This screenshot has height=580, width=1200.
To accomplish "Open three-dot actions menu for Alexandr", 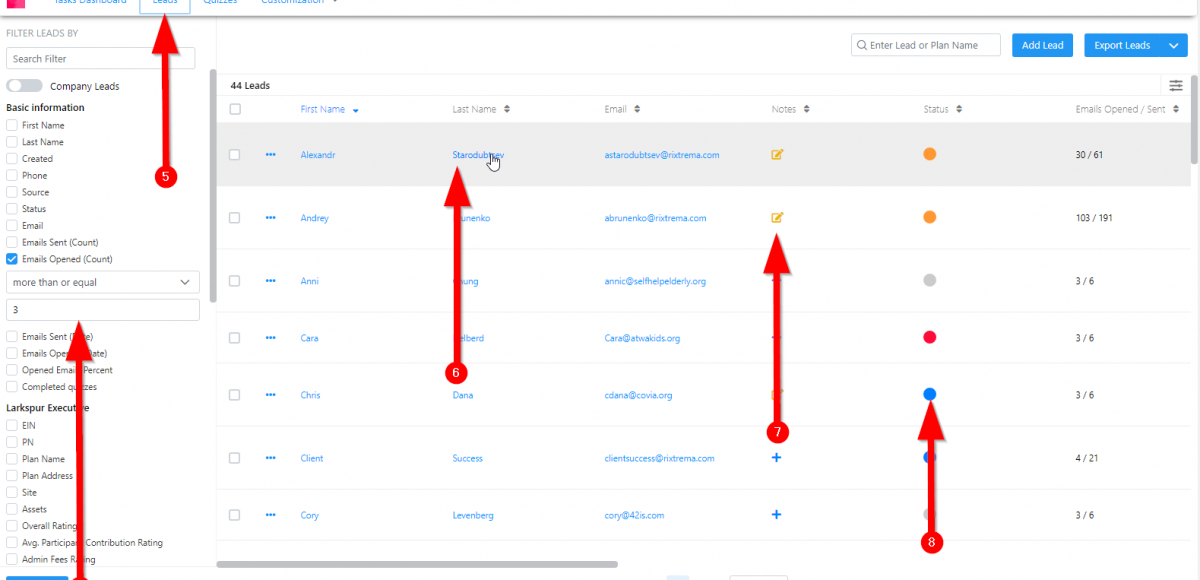I will tap(270, 155).
